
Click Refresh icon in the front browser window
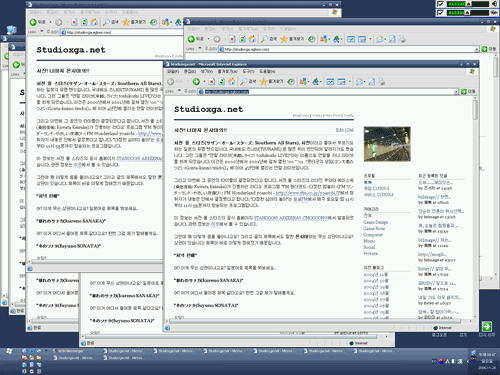coord(221,82)
